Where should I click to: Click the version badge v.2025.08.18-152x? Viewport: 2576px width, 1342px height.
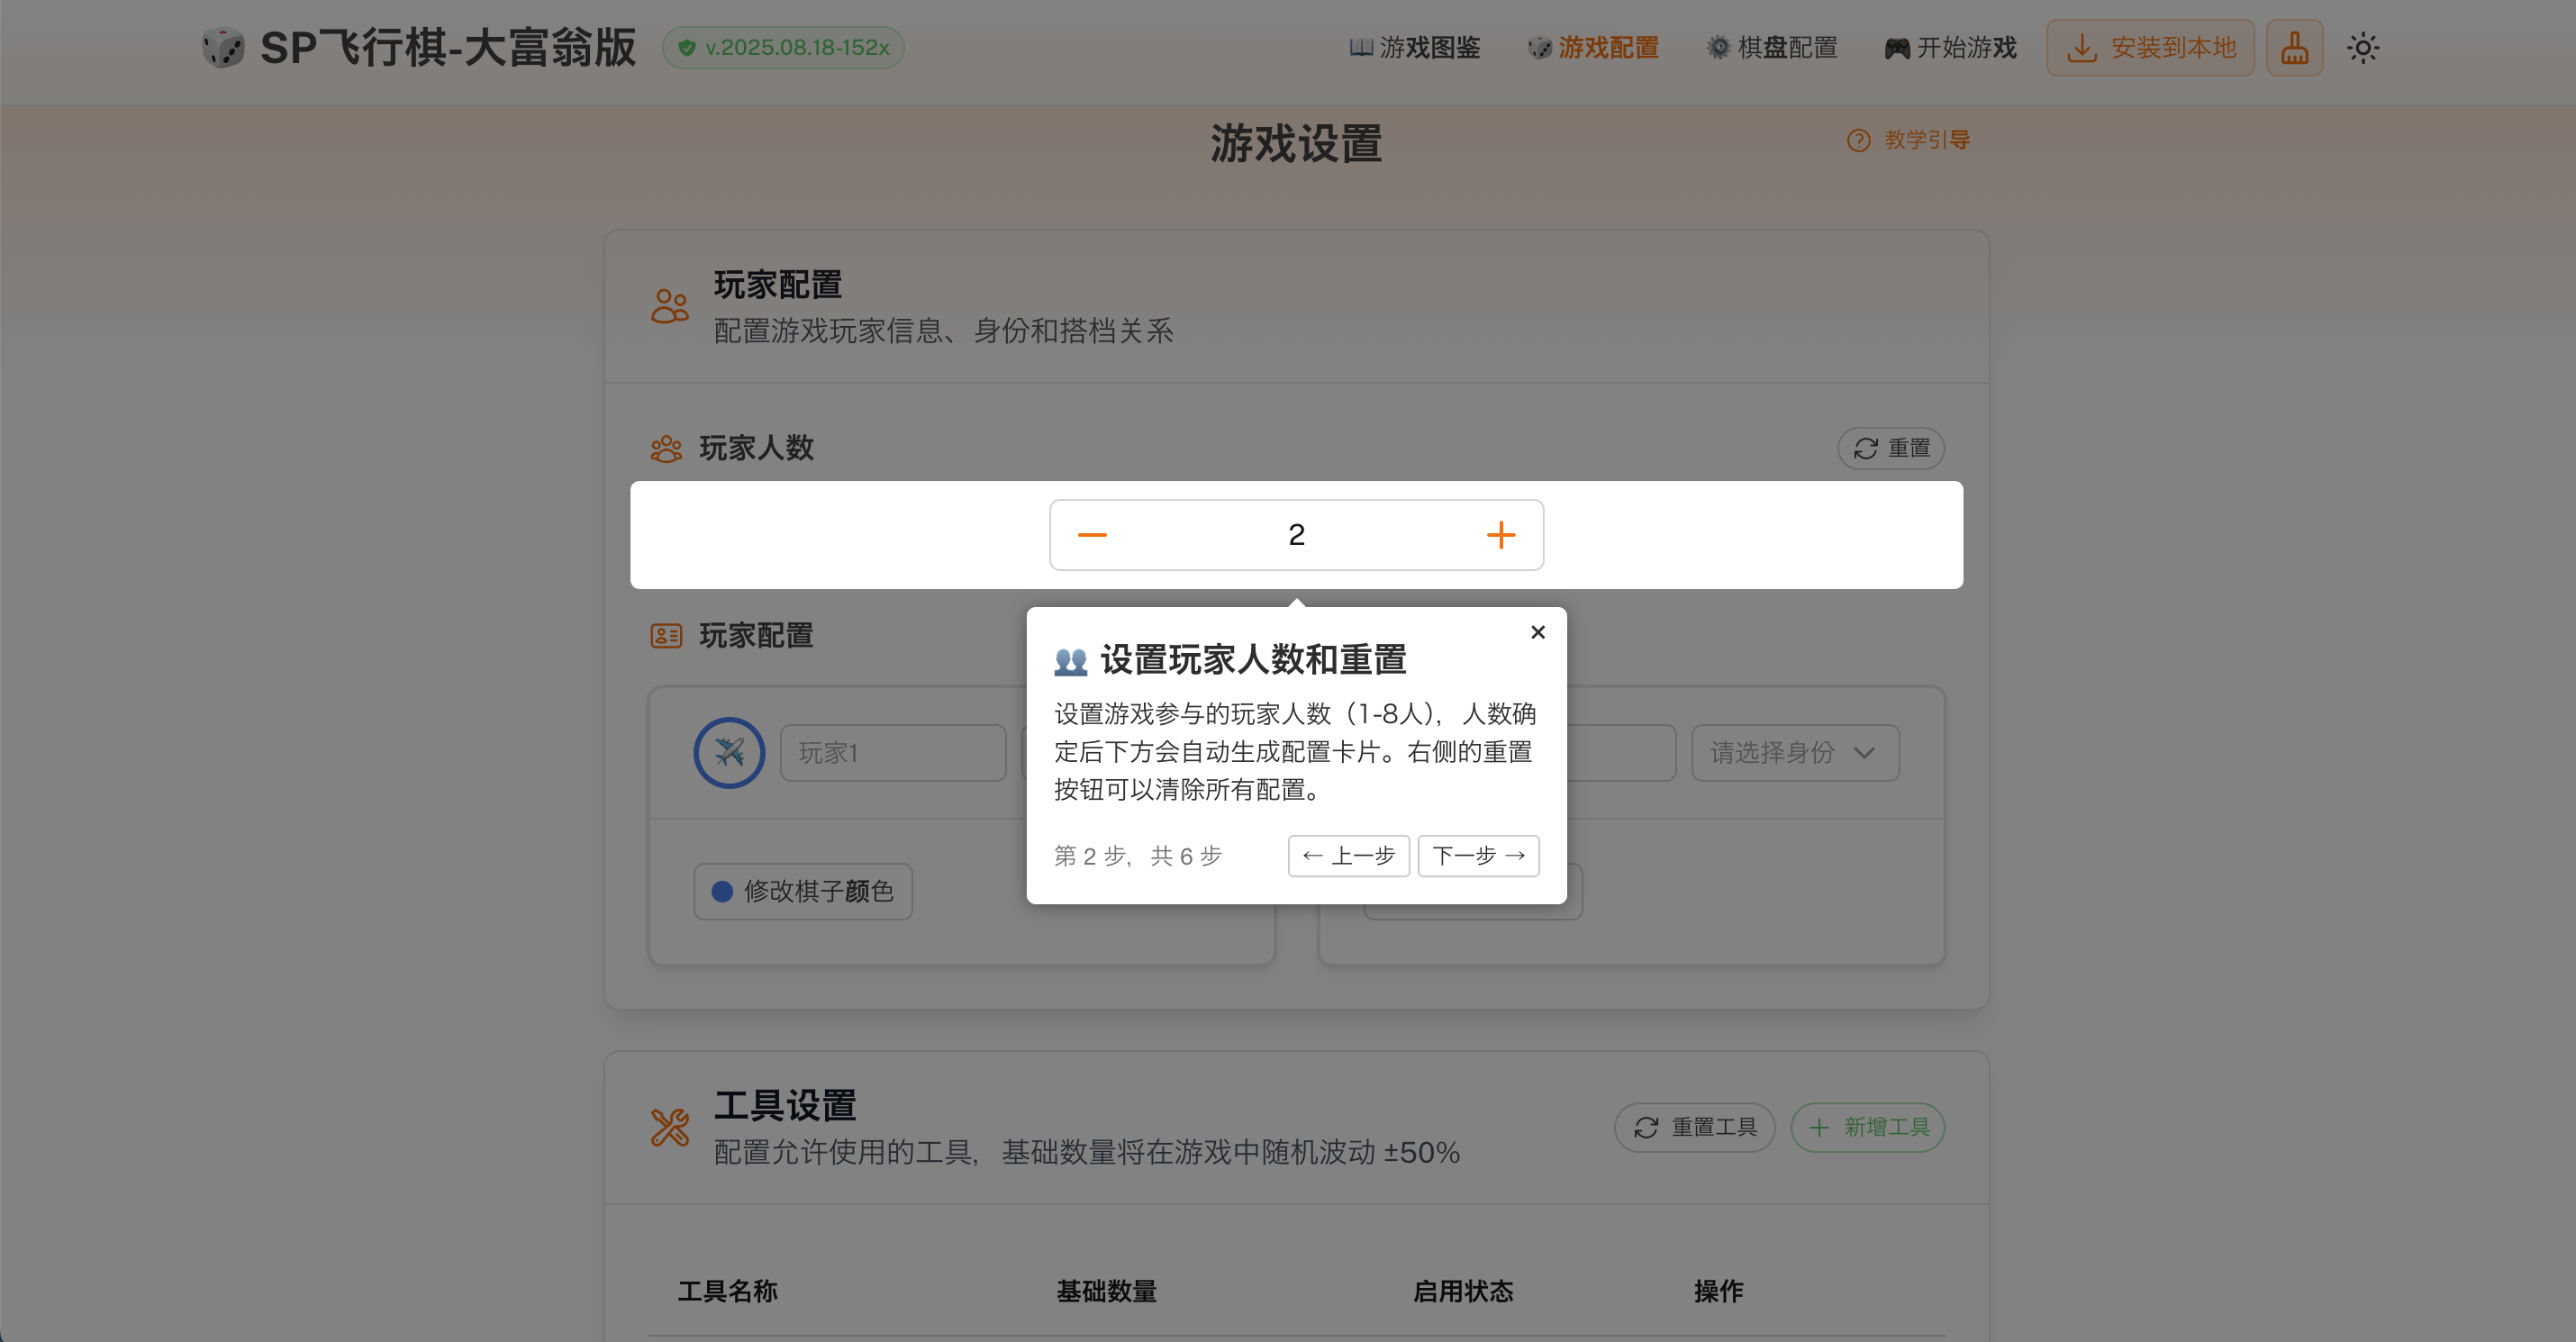point(784,48)
